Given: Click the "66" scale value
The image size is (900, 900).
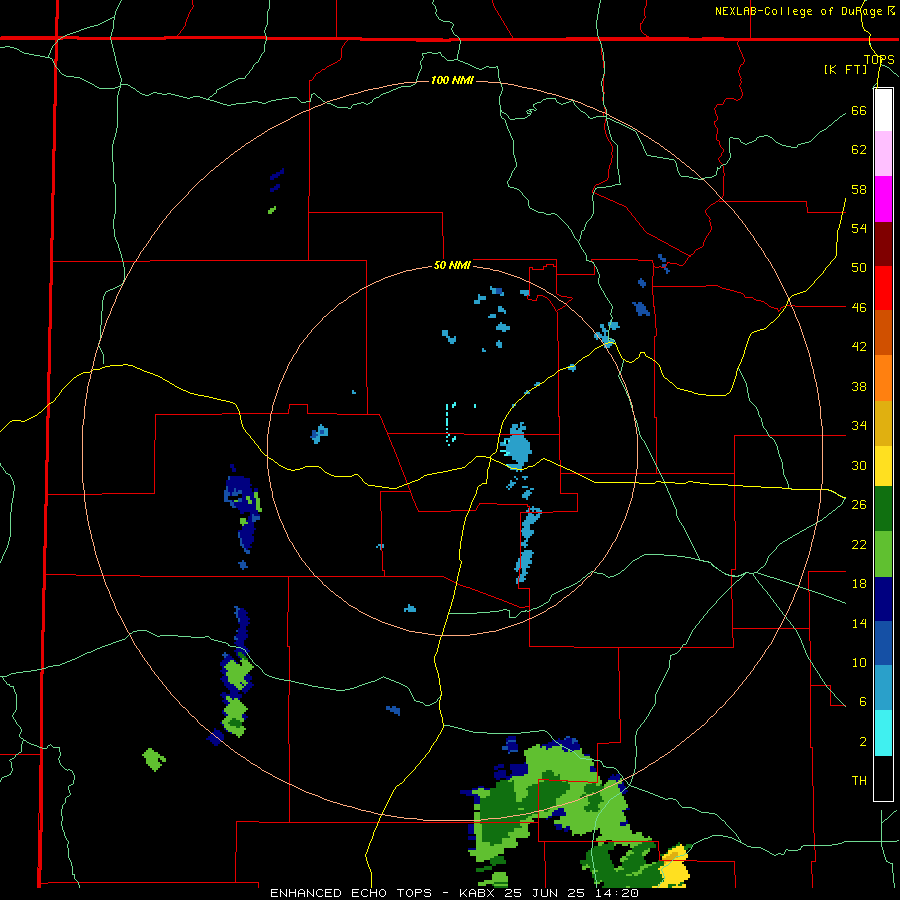Looking at the screenshot, I should click(859, 110).
